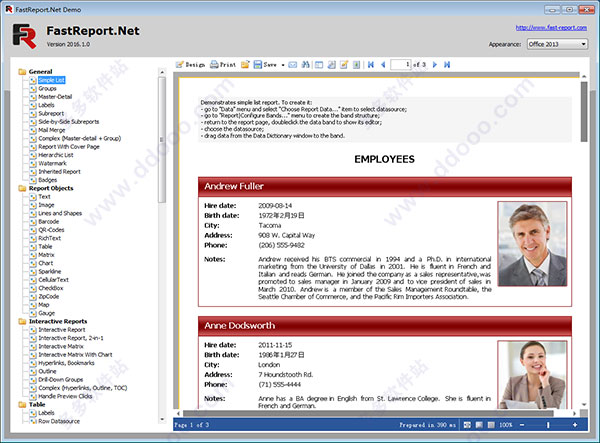Select the Interactive Matrix With Chart item
The width and height of the screenshot is (600, 443).
75,355
